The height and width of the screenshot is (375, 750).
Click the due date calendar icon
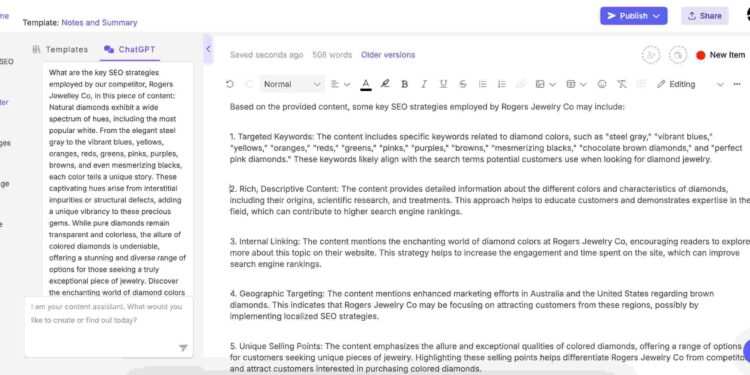click(x=678, y=55)
